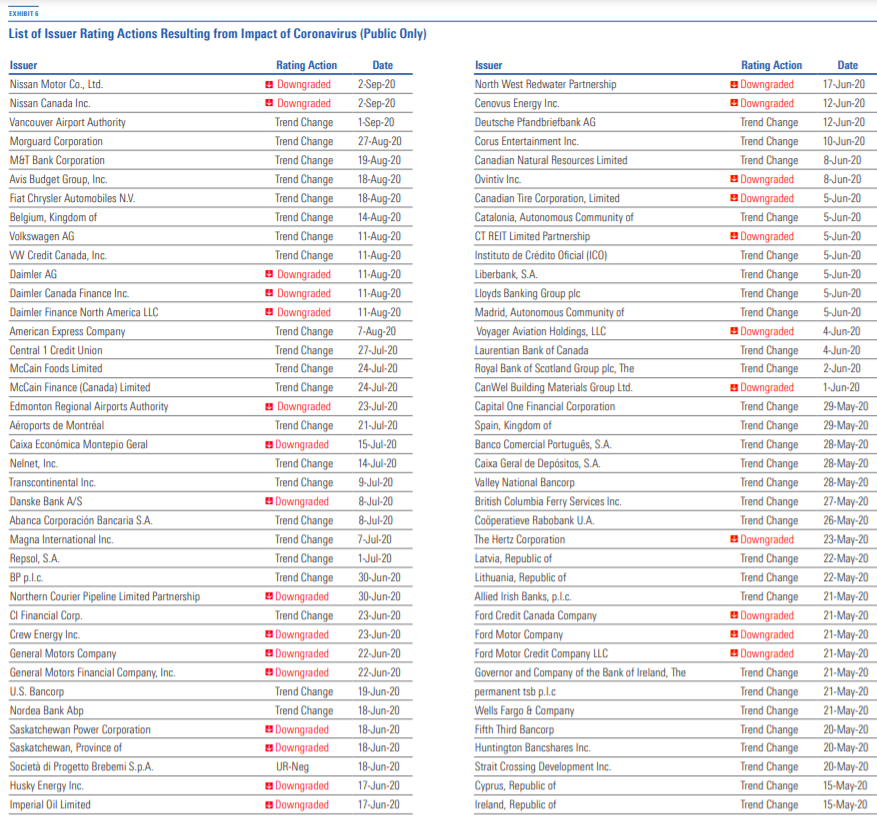Image resolution: width=877 pixels, height=828 pixels.
Task: Click the EXHIBIT 6 label
Action: 23,13
